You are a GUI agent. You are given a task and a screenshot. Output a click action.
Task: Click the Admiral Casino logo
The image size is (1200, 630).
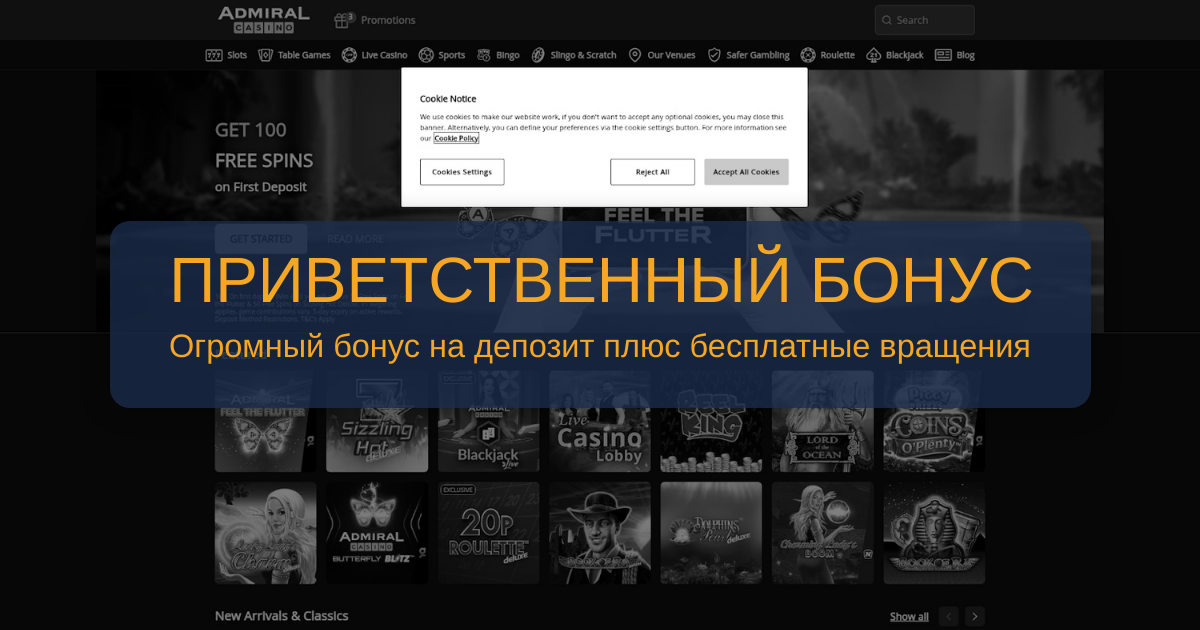264,19
